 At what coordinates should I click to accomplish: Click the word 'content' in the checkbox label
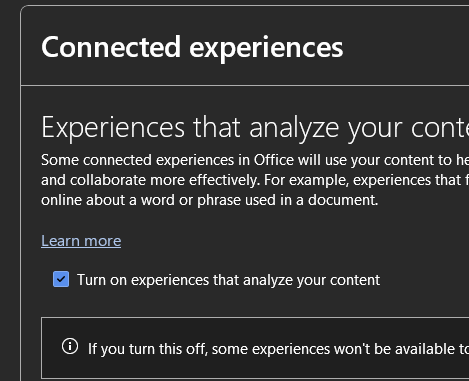click(x=355, y=280)
